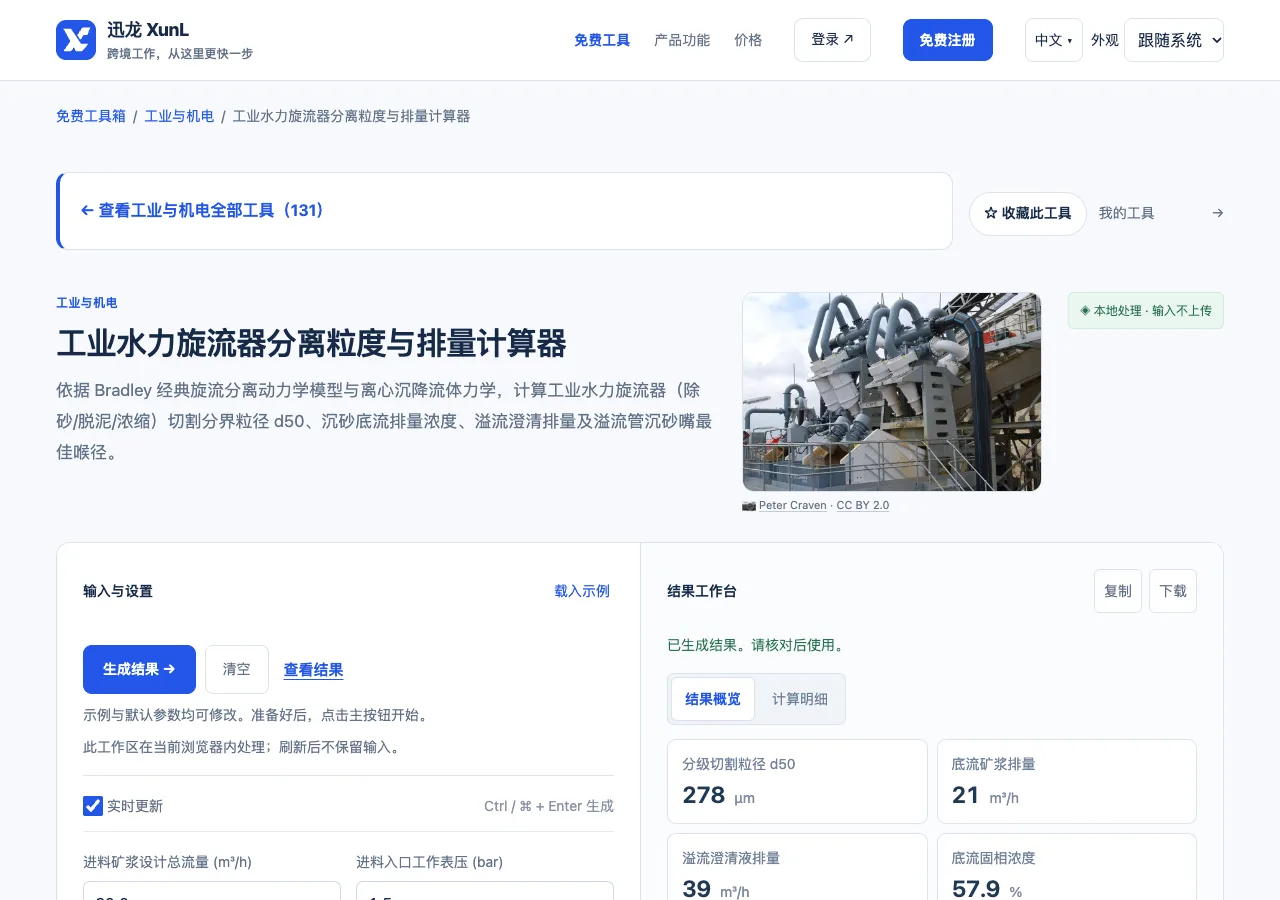1280x900 pixels.
Task: Click the 收藏此工具 button
Action: point(1028,213)
